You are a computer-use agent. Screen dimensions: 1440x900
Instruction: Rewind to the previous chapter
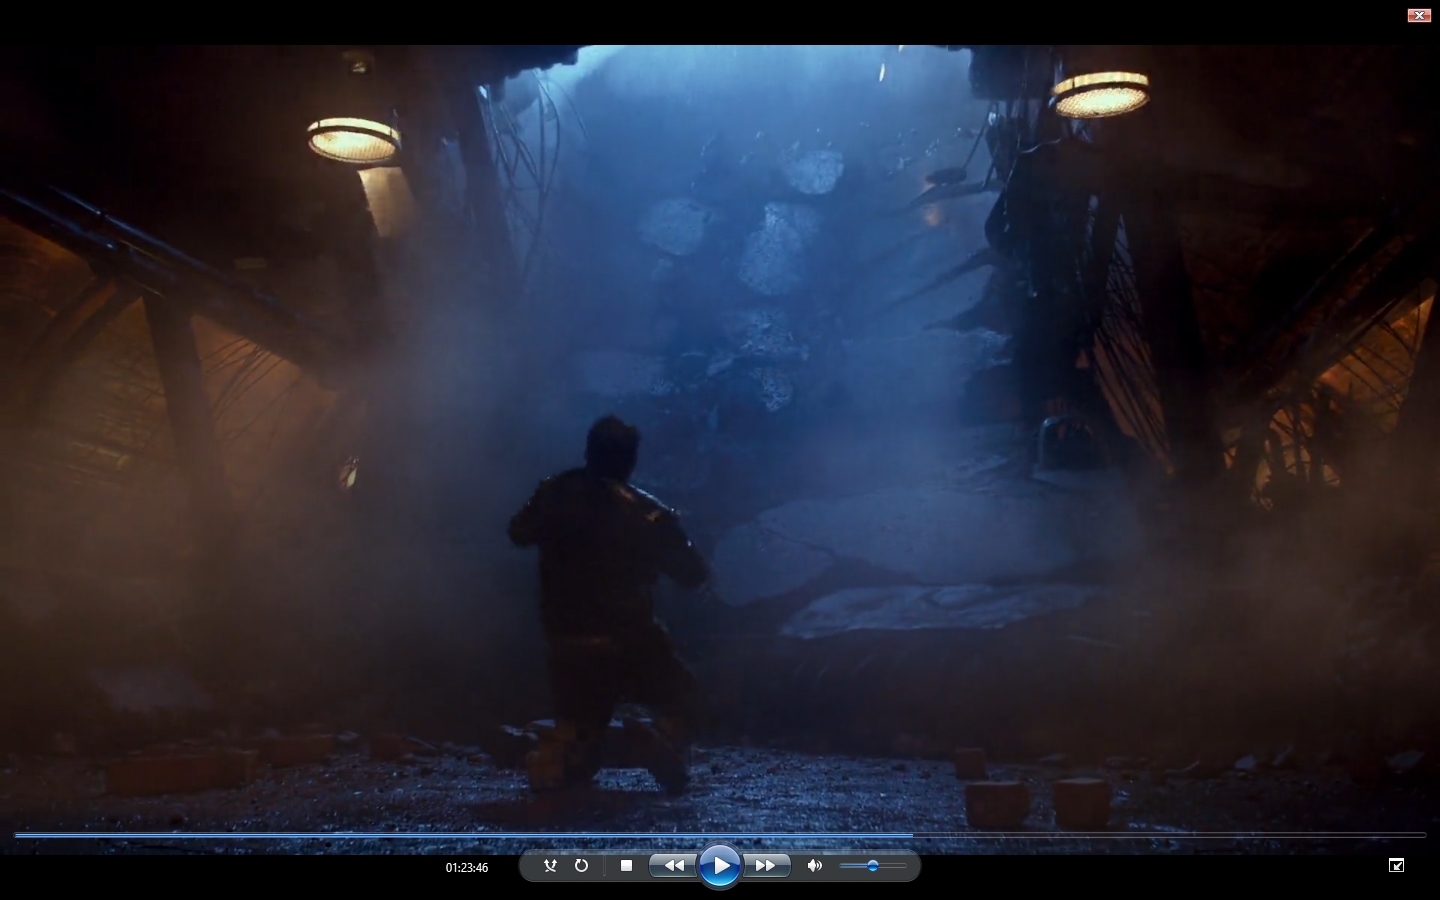coord(674,866)
